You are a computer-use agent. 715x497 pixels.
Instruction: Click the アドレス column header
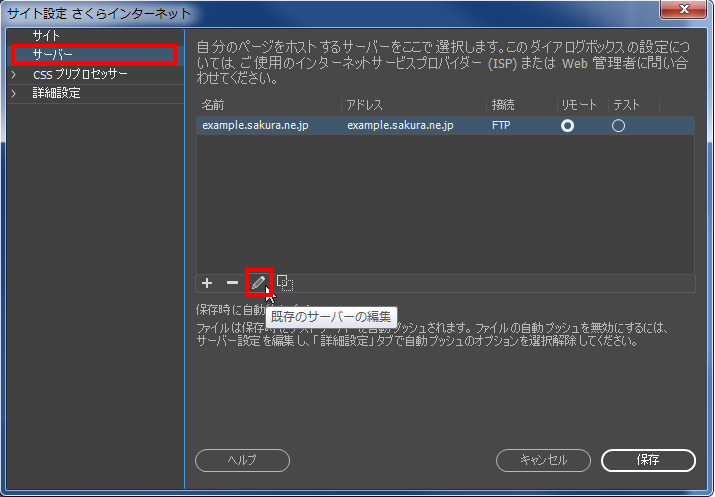tap(363, 105)
